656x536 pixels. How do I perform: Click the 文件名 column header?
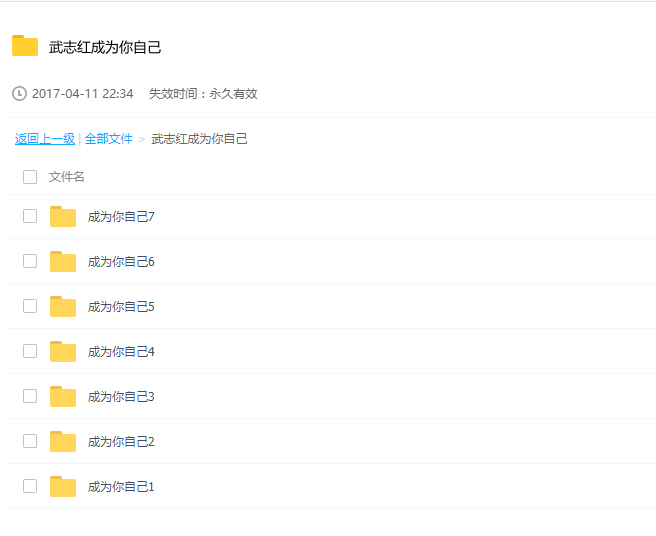[67, 177]
